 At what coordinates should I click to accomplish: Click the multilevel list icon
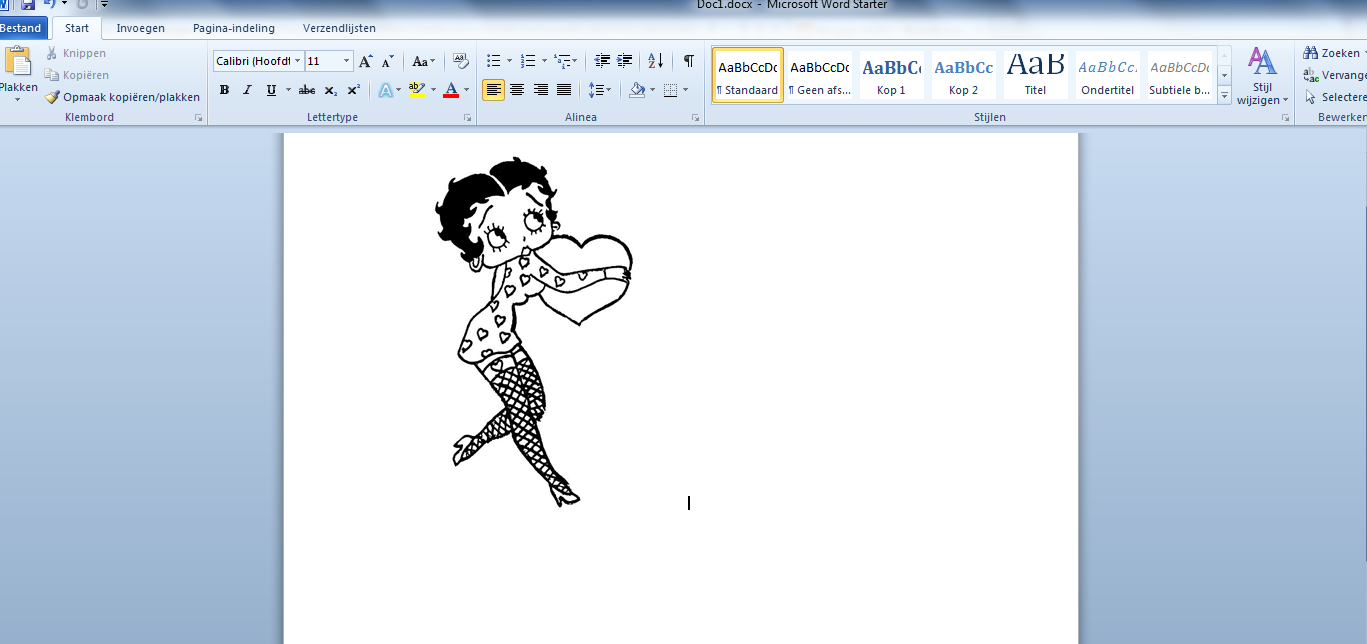(x=562, y=61)
